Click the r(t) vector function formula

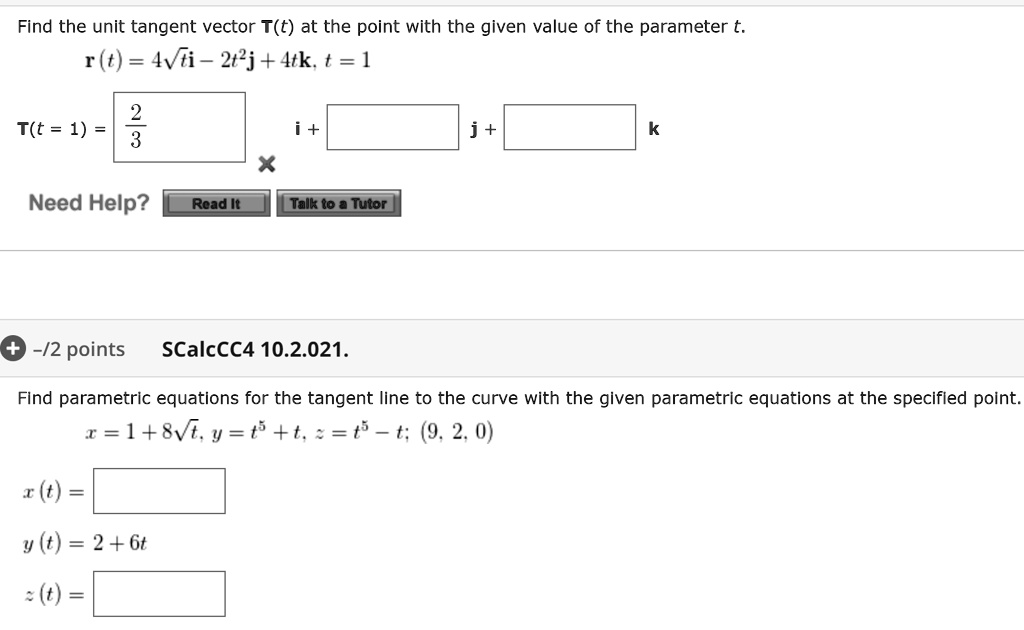228,60
